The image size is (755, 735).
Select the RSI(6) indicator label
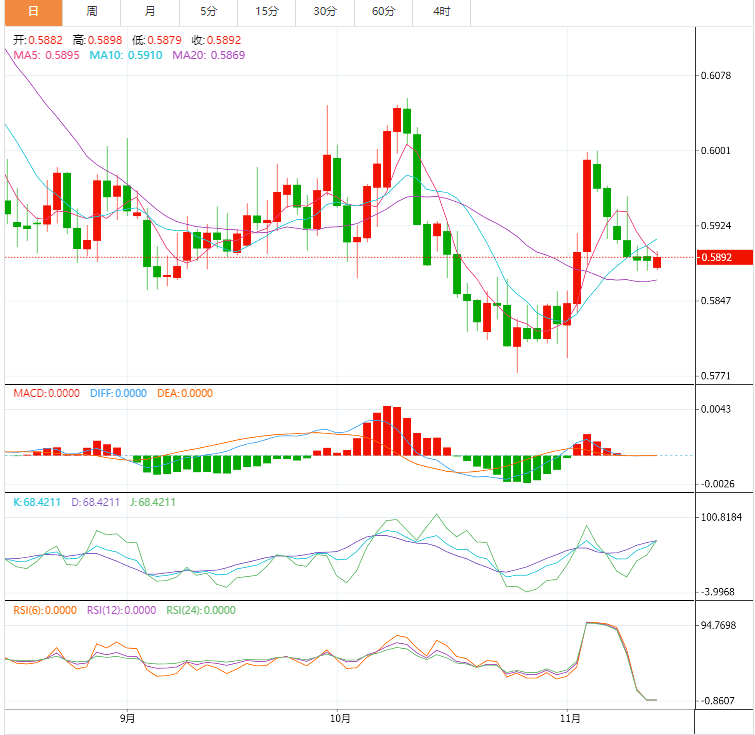(45, 609)
